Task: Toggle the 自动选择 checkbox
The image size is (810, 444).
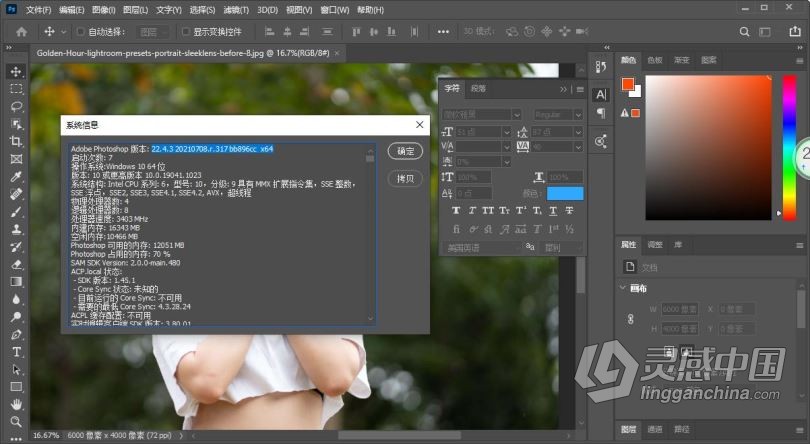Action: click(81, 32)
